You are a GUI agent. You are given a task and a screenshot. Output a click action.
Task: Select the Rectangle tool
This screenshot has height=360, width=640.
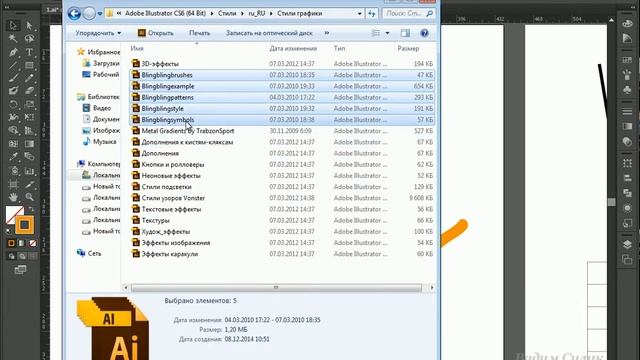(x=29, y=65)
